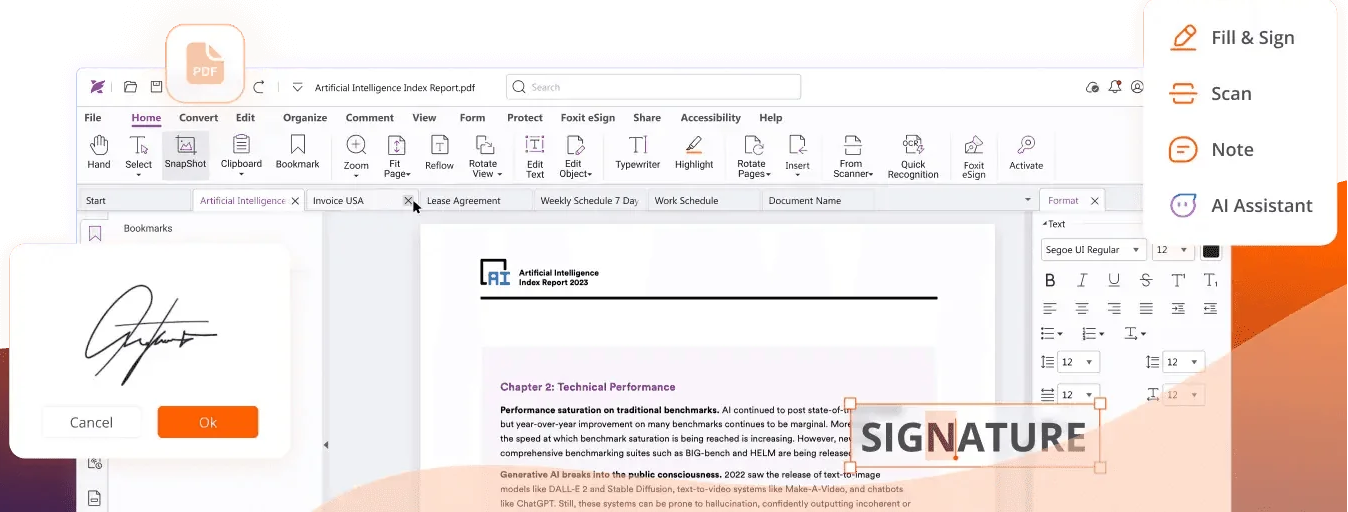Run Quick Recognition OCR
The width and height of the screenshot is (1348, 512).
click(x=912, y=157)
